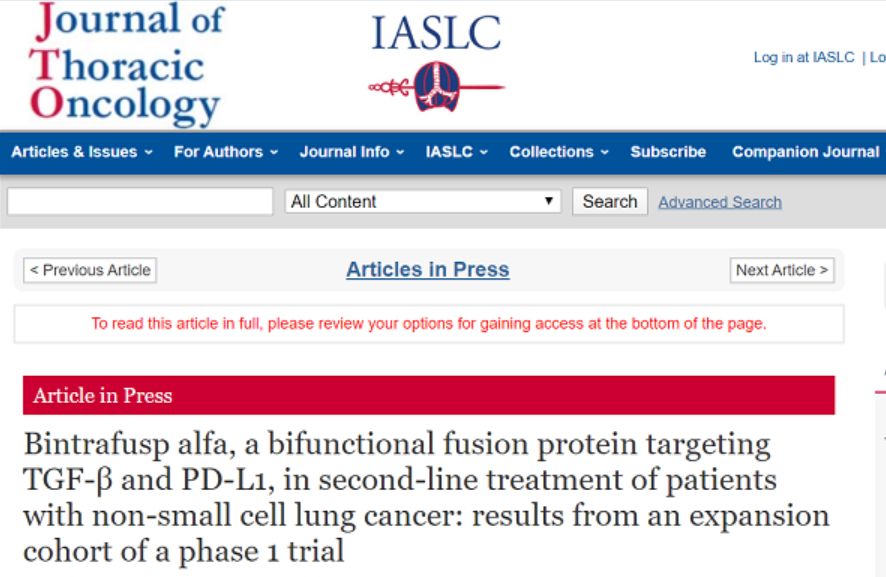
Task: Click the red access options notice text
Action: [x=428, y=324]
